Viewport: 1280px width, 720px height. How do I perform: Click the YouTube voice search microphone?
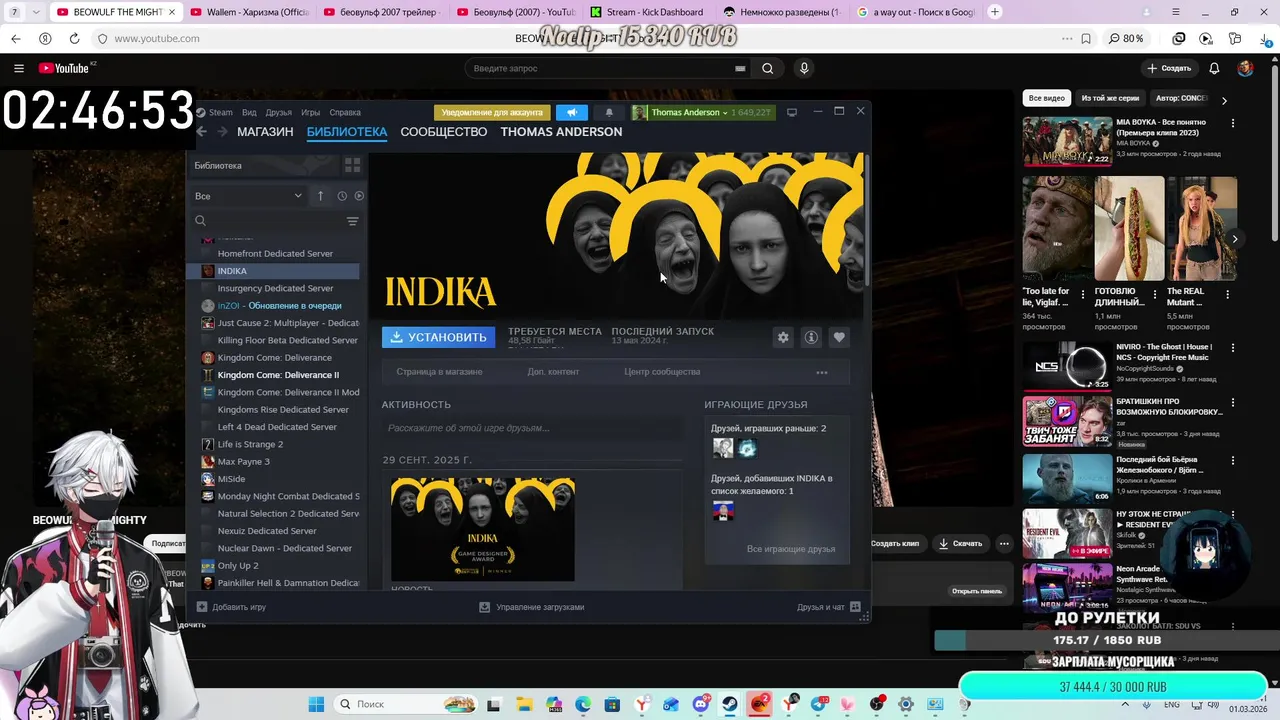pos(804,68)
